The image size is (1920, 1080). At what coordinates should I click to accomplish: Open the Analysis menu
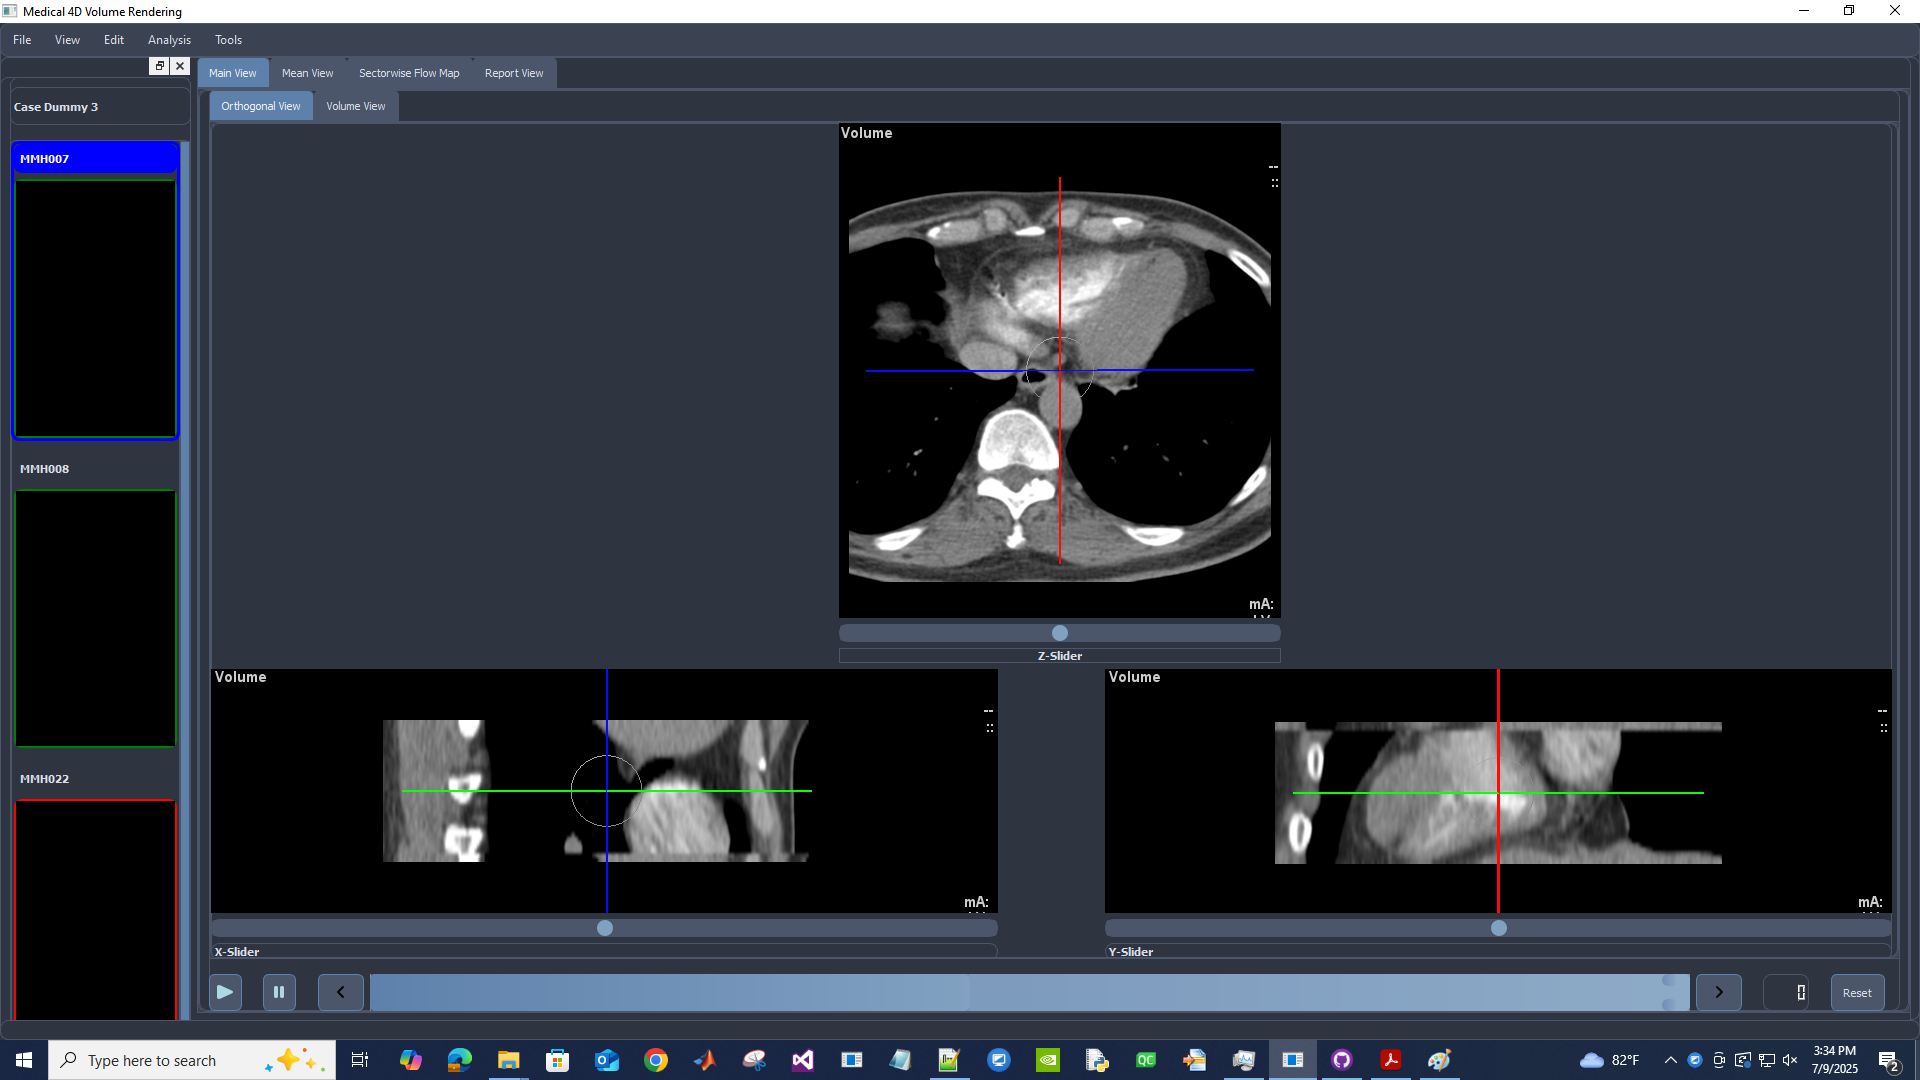(169, 40)
